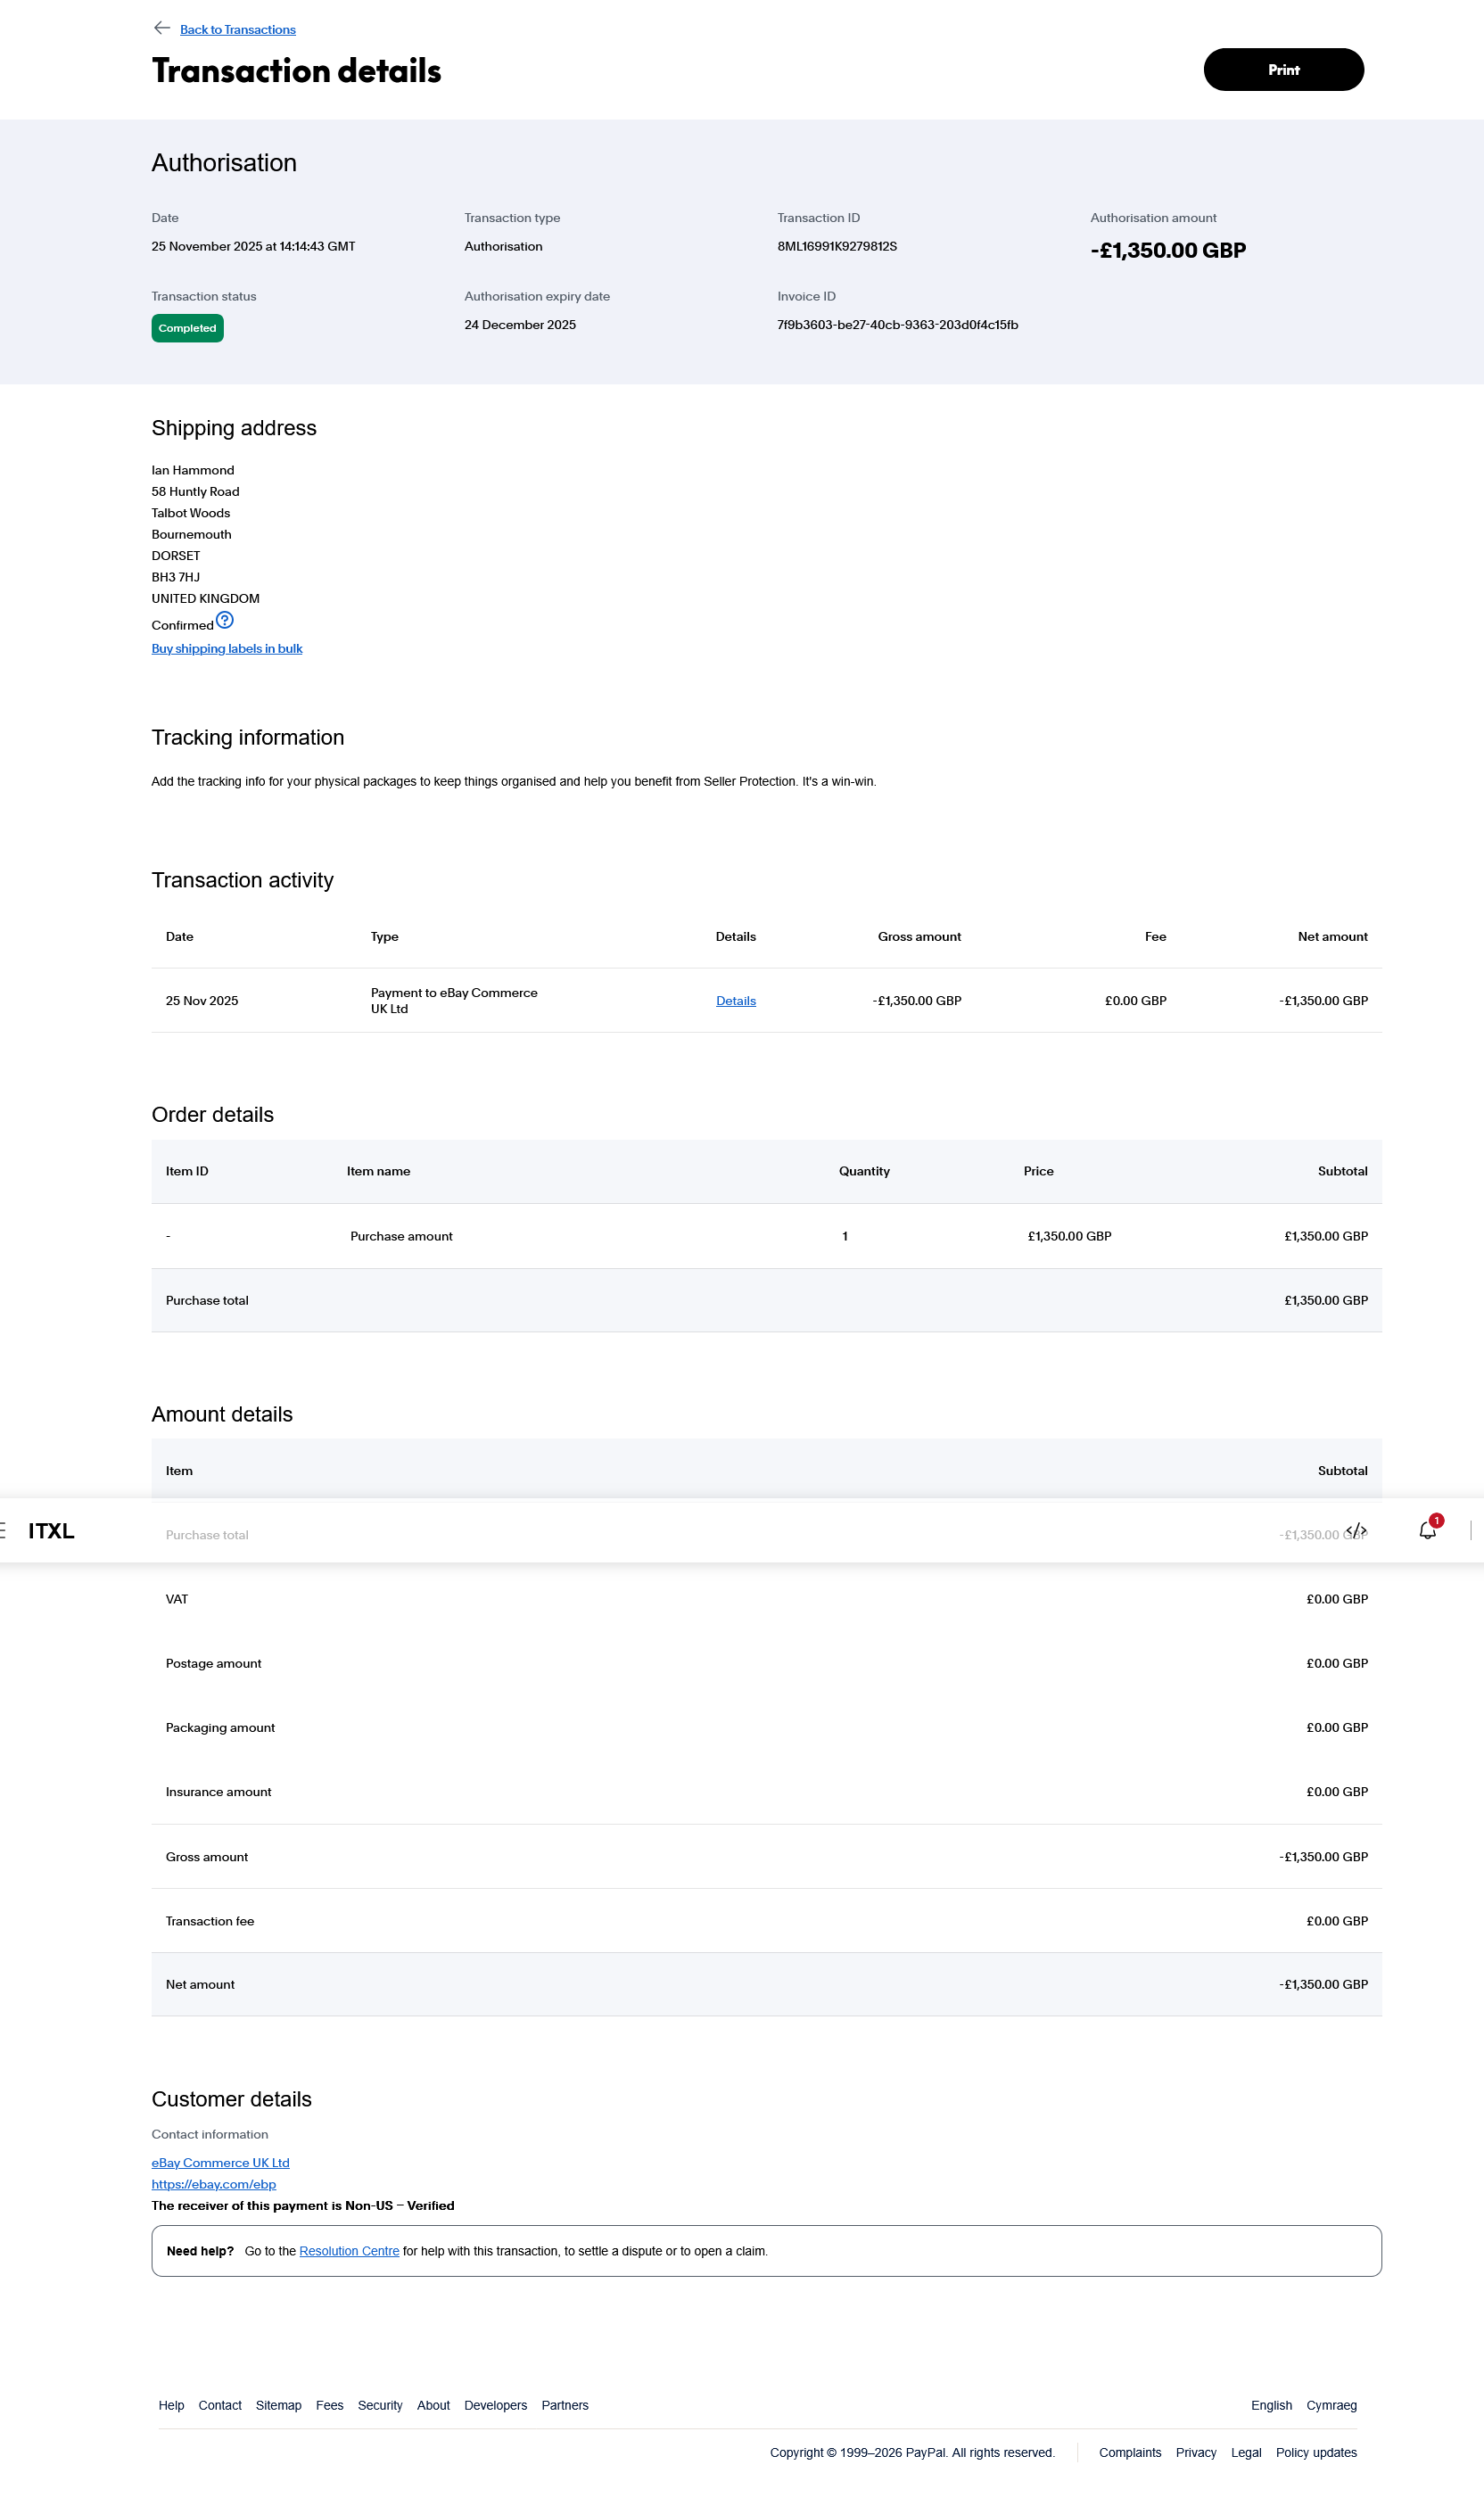Image resolution: width=1484 pixels, height=2506 pixels.
Task: Open About in the footer
Action: coord(433,2406)
